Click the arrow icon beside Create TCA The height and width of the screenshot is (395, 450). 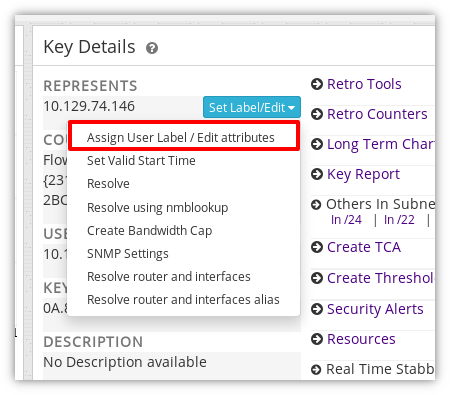point(317,247)
